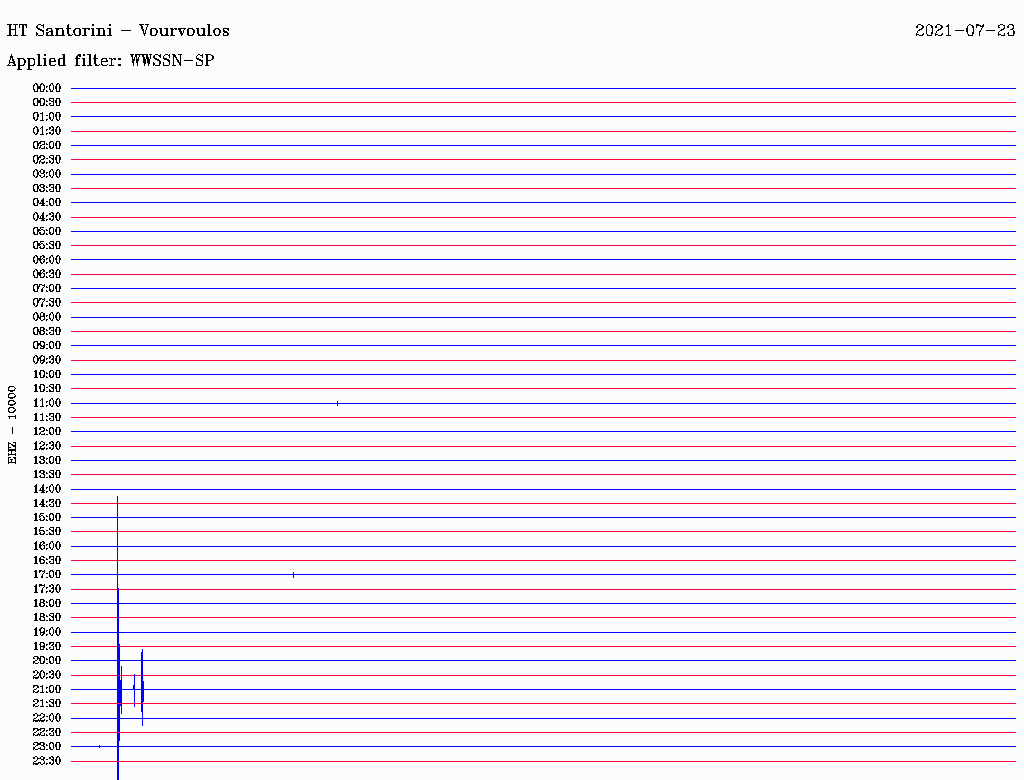This screenshot has width=1024, height=780.
Task: Click the station title 'HT Santorini – Vourvoulos'
Action: (118, 31)
